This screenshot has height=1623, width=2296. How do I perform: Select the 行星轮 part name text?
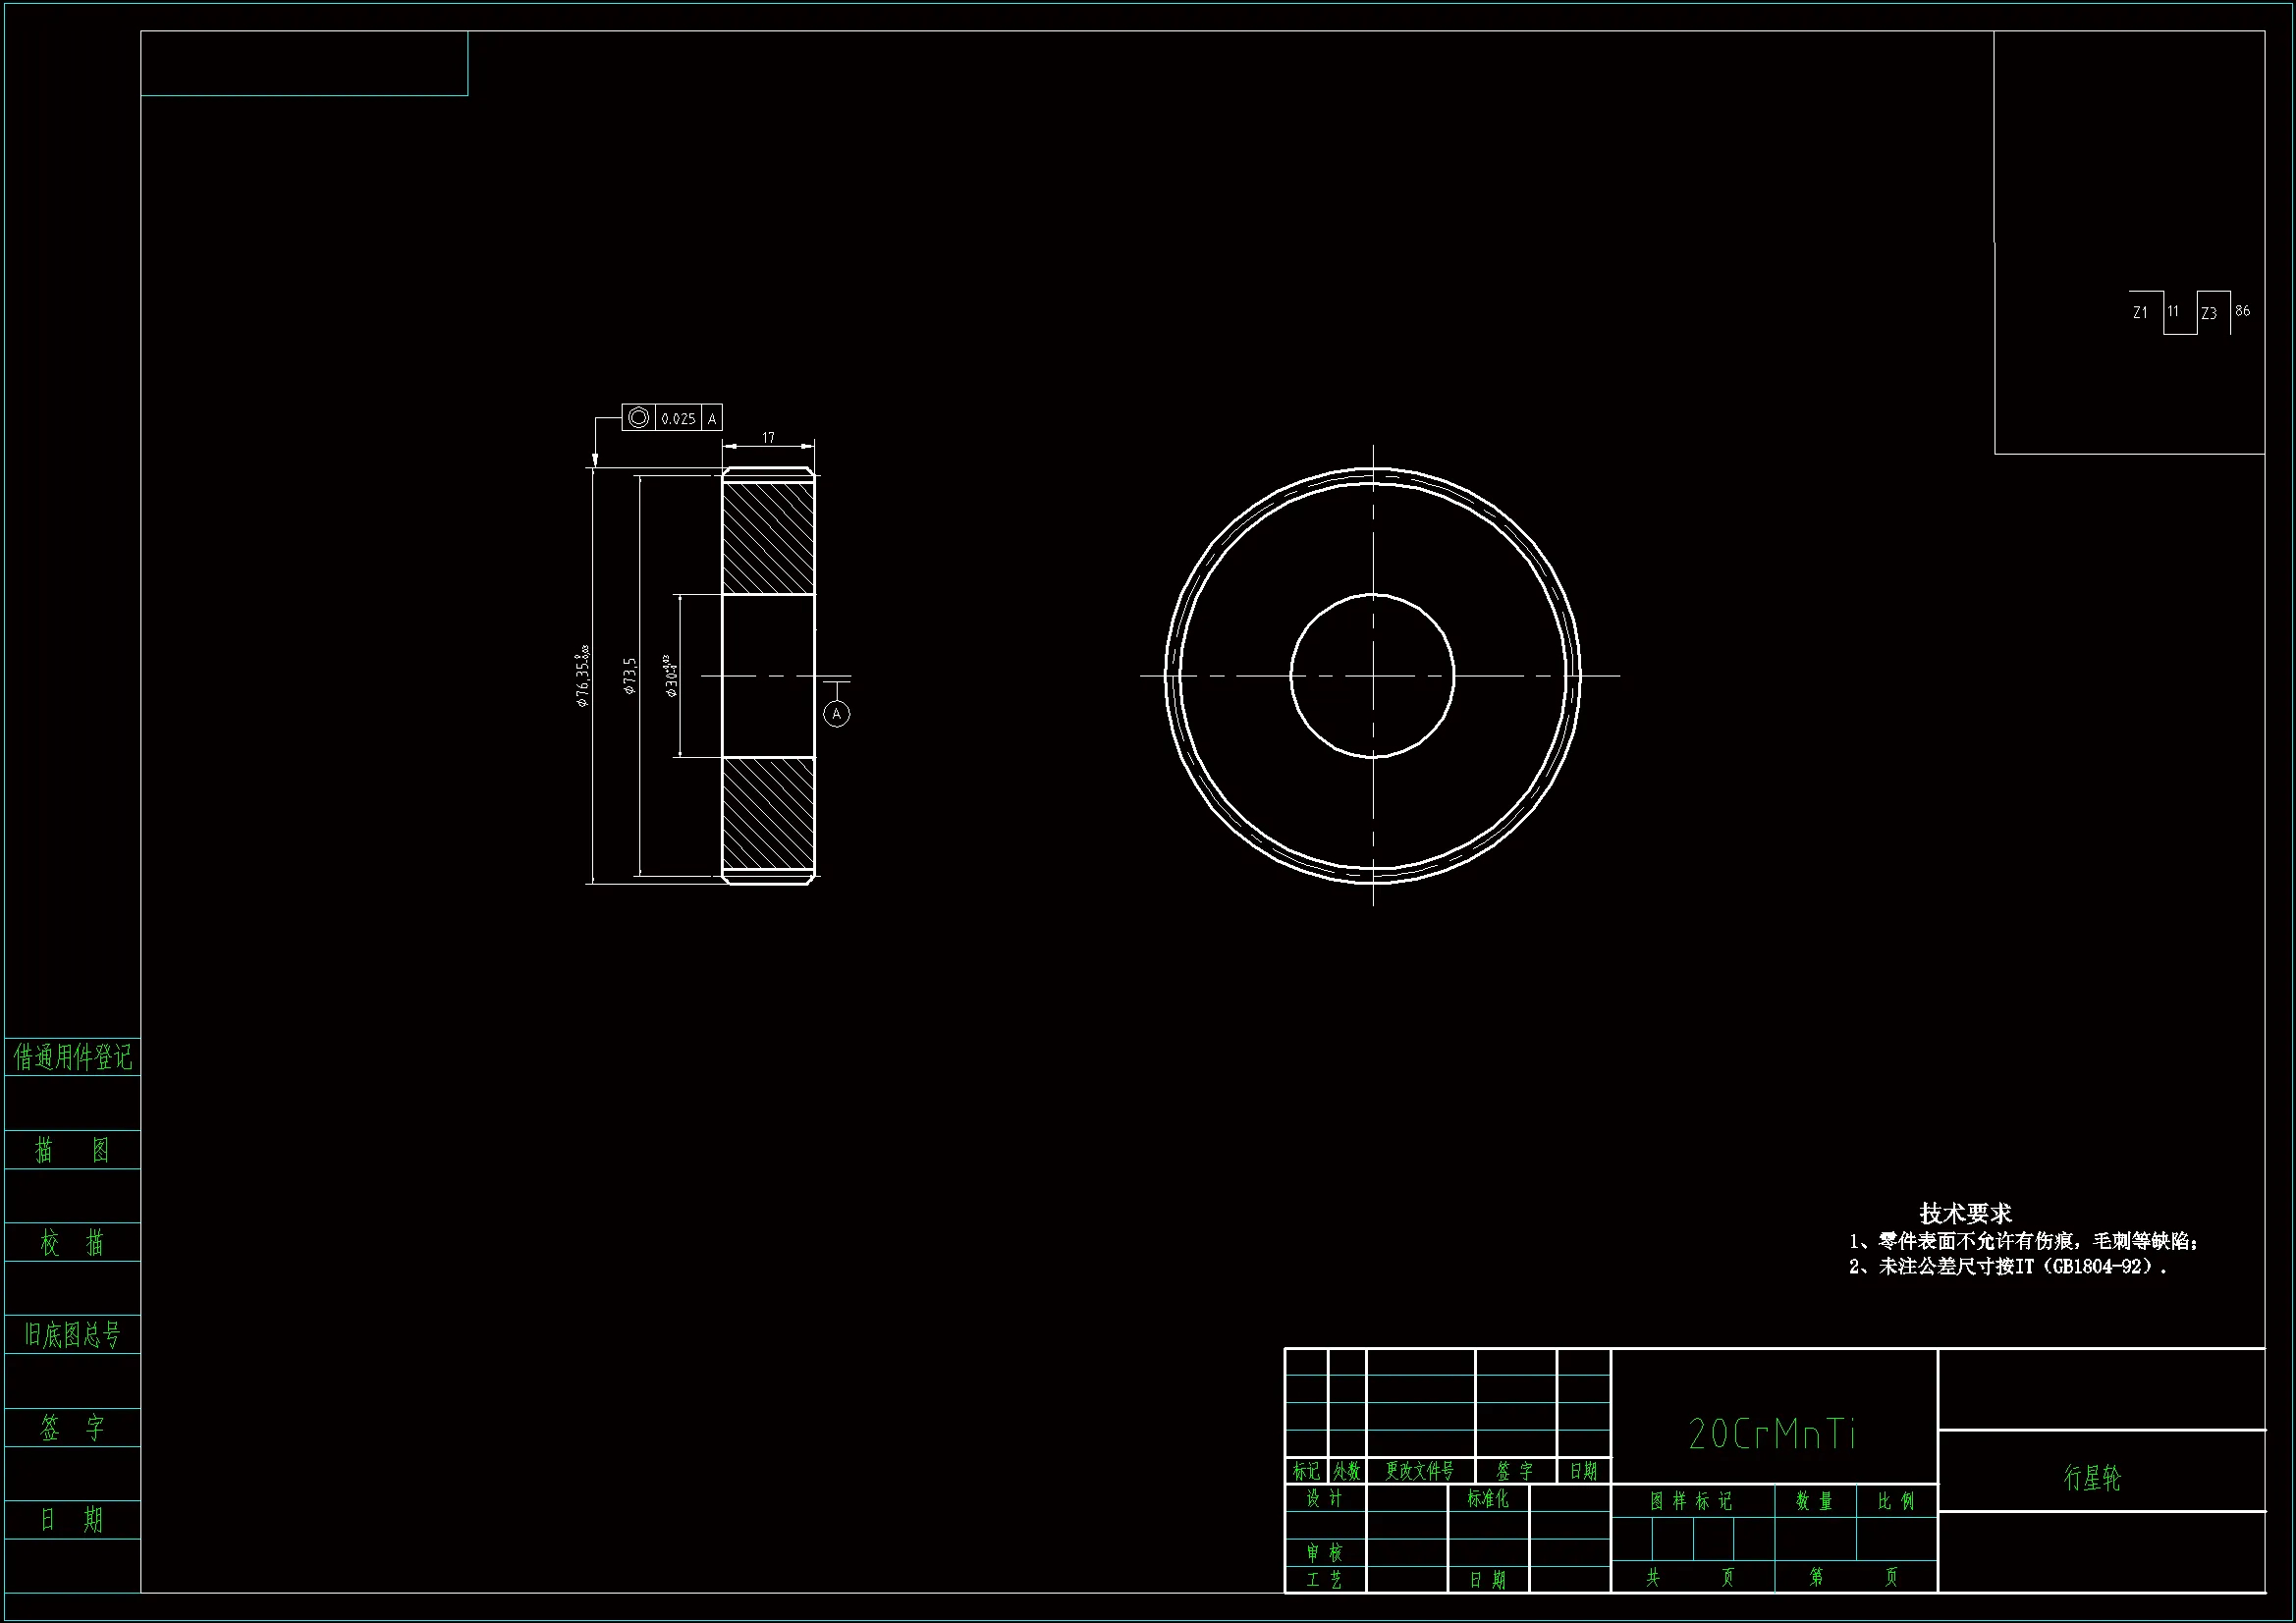pyautogui.click(x=2092, y=1477)
